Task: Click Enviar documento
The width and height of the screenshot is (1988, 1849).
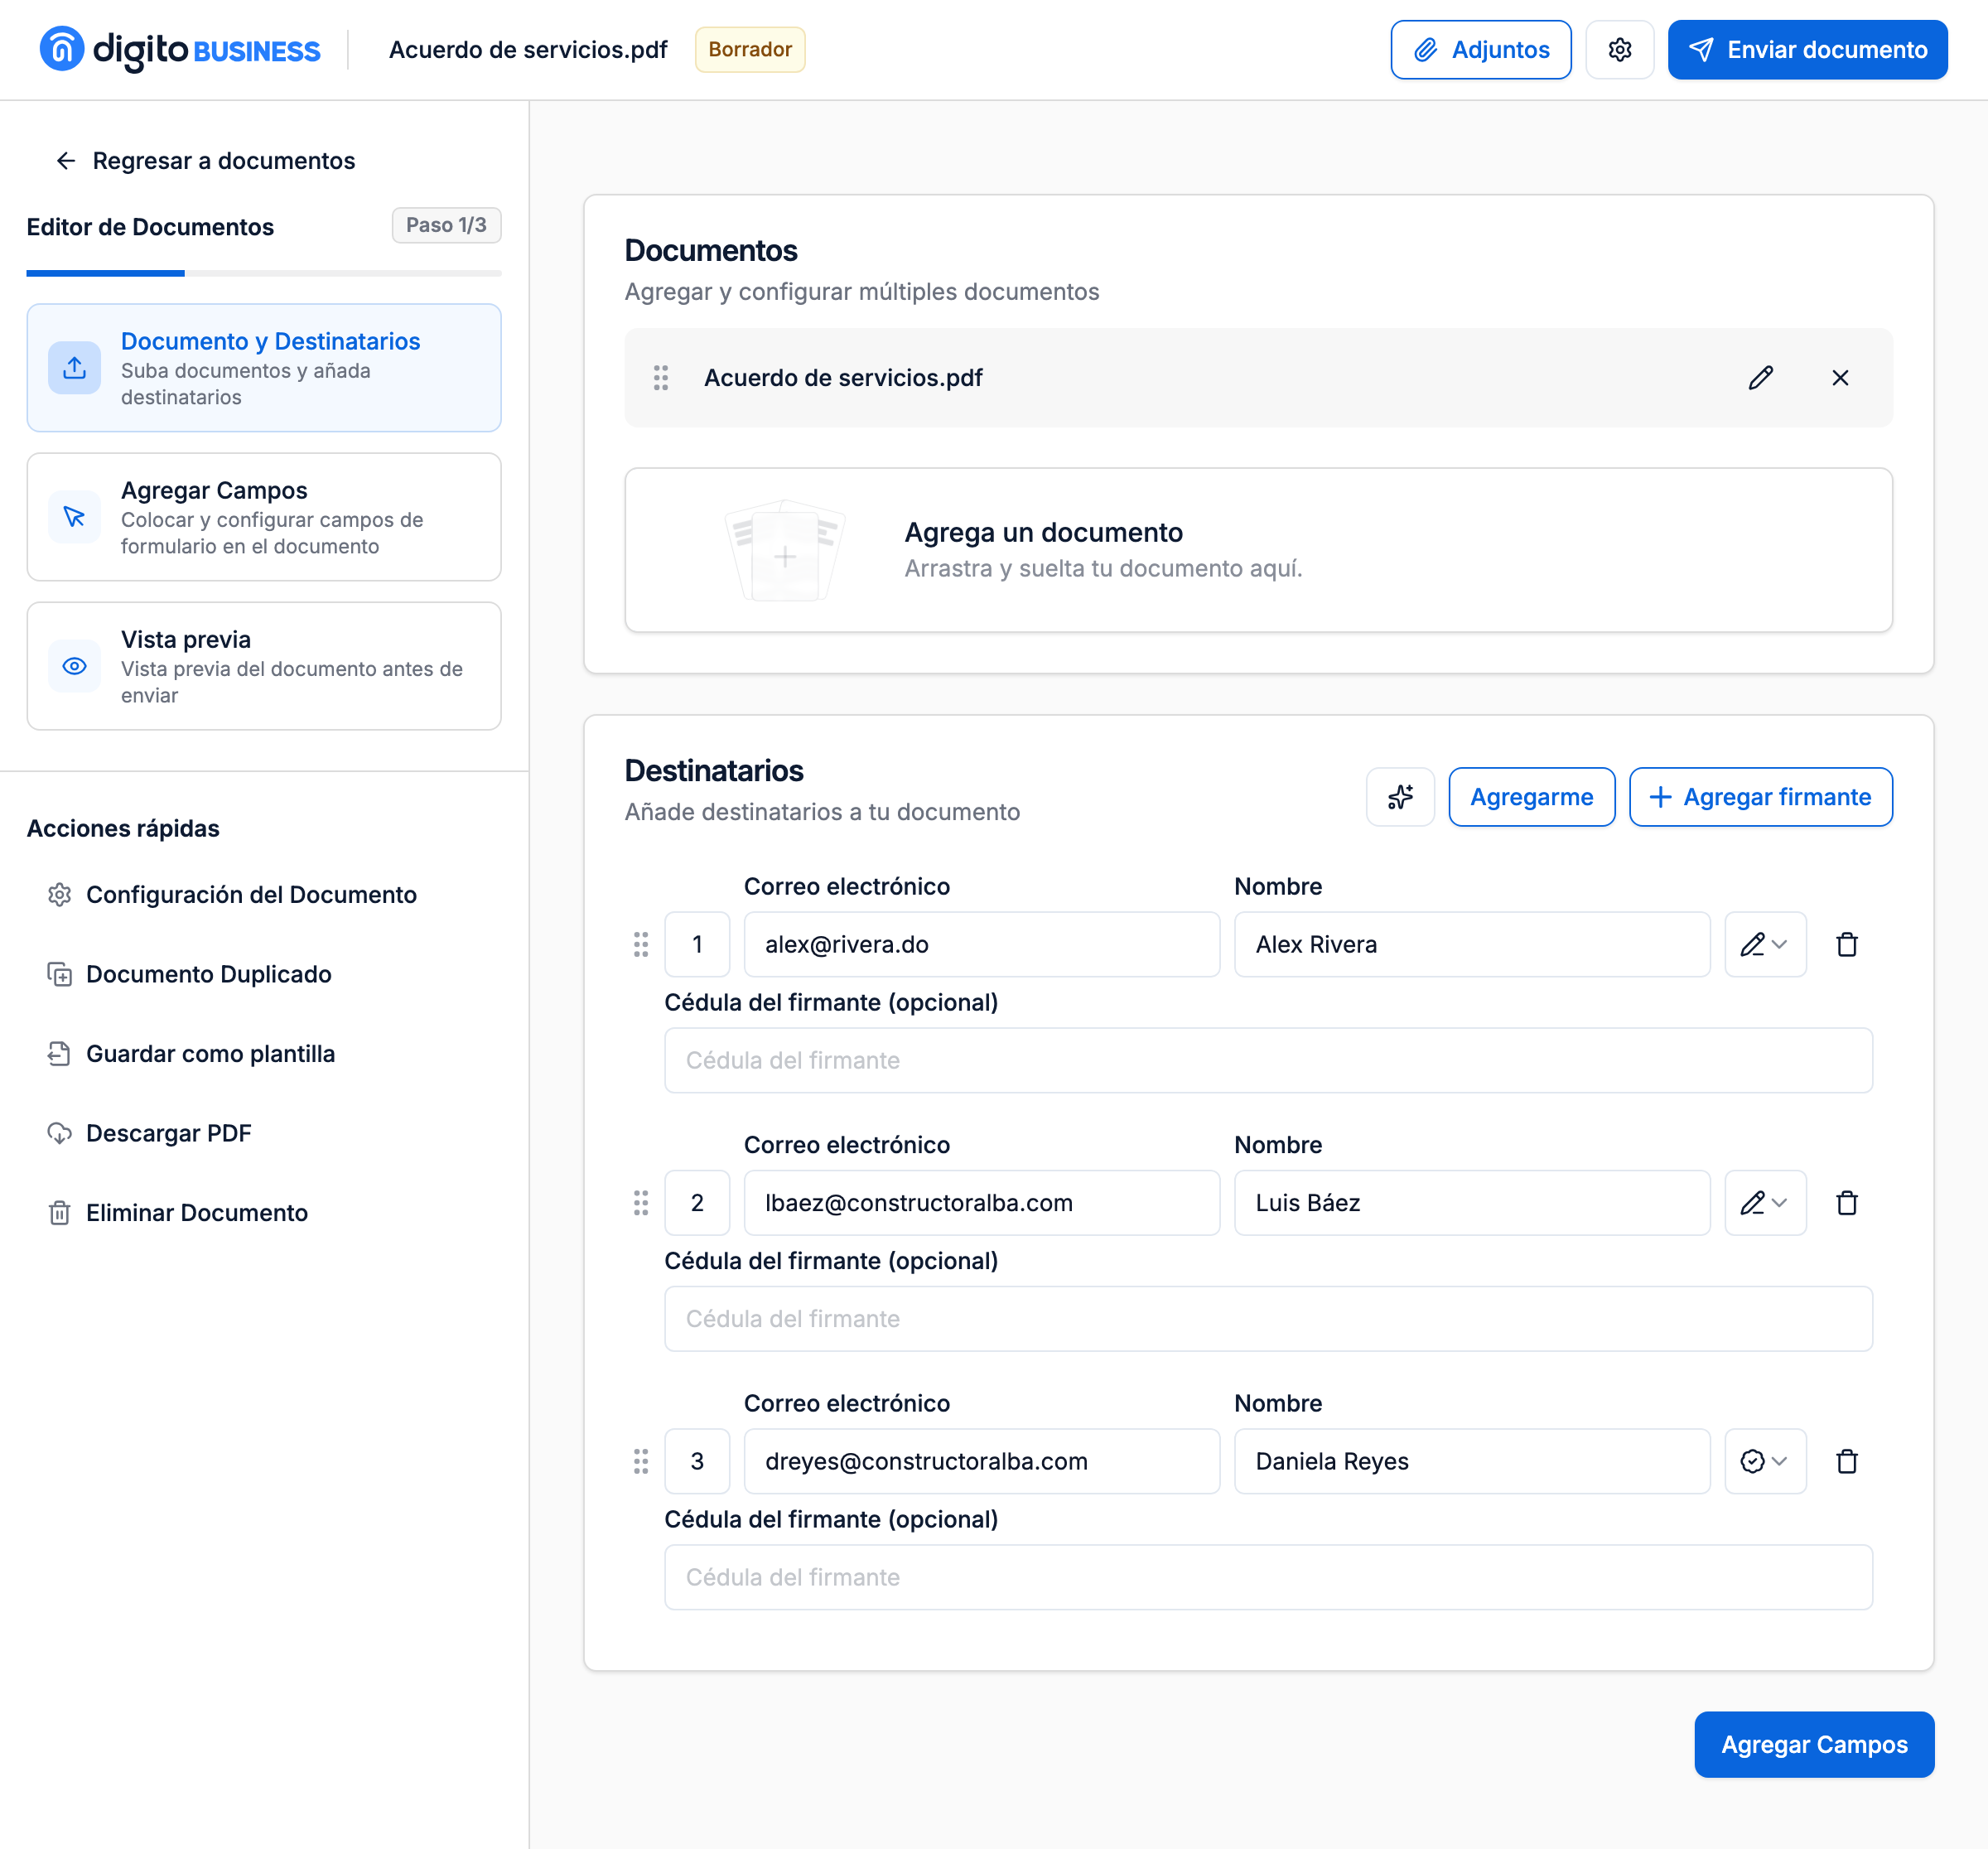Action: [x=1807, y=50]
